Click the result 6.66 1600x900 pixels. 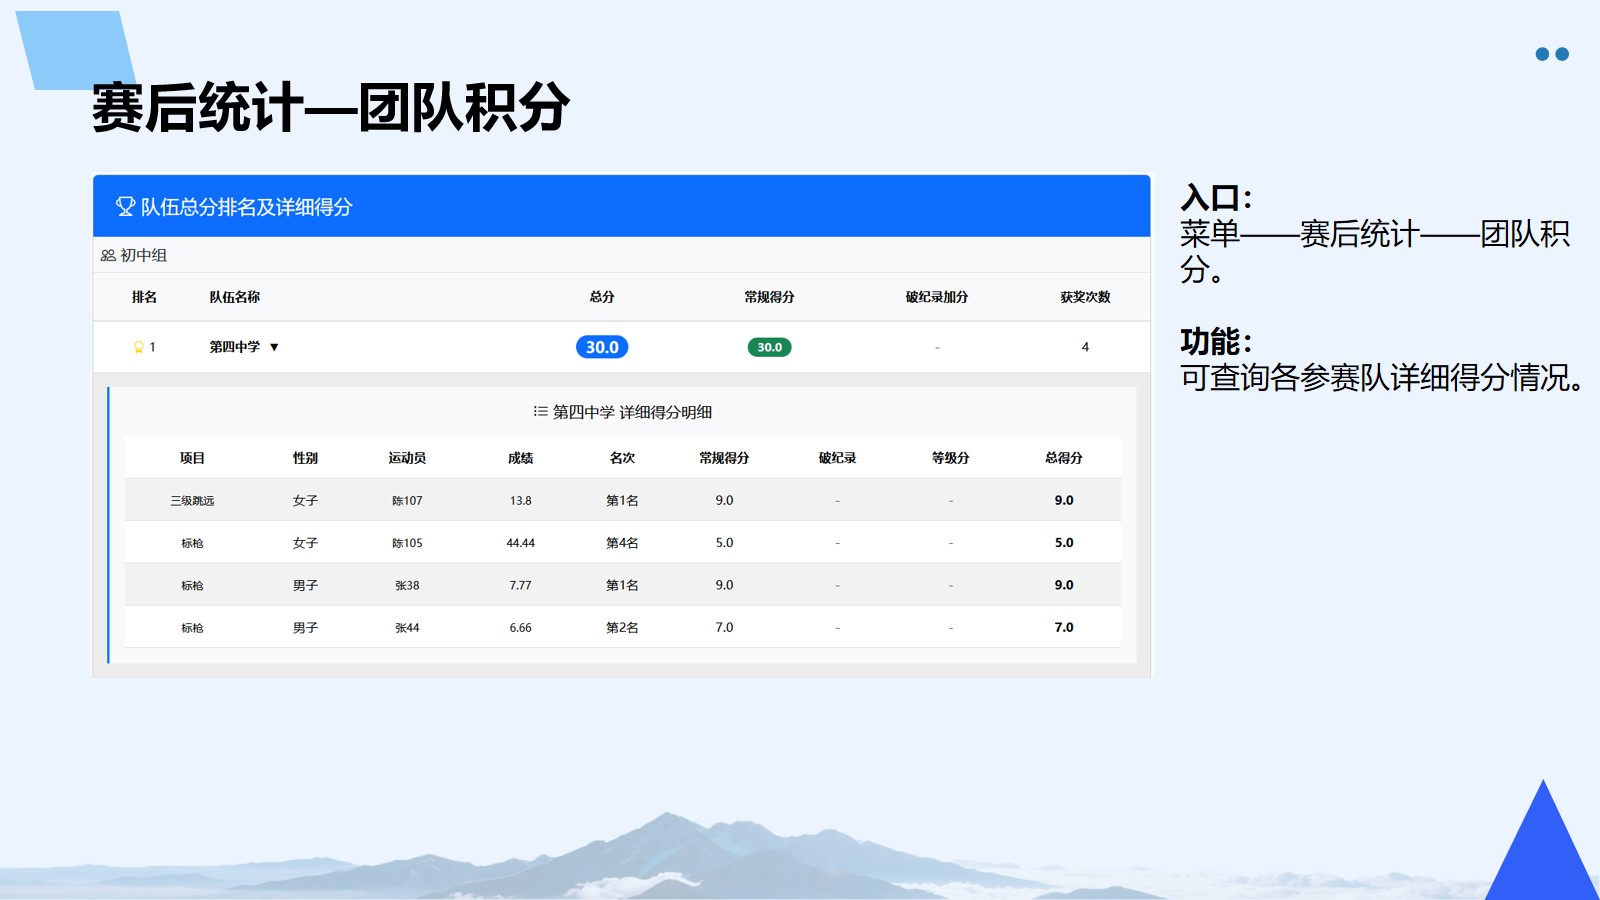[x=520, y=628]
